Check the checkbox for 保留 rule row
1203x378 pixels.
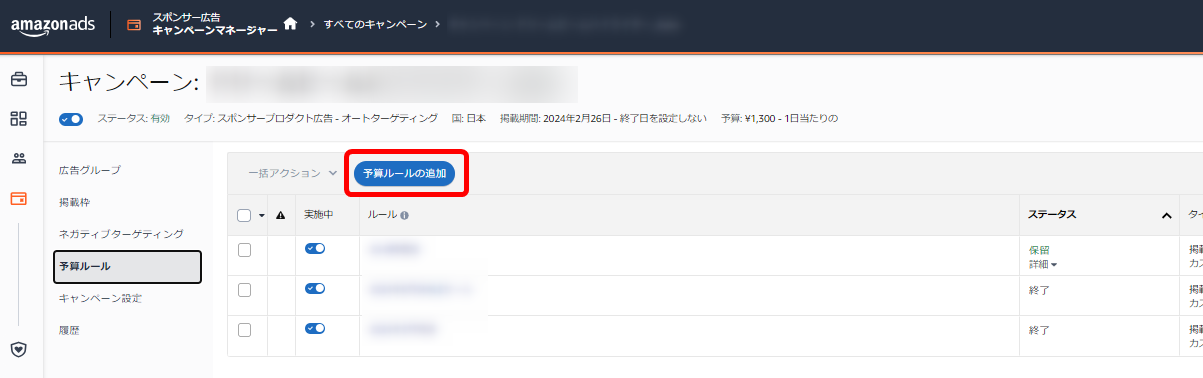point(244,250)
